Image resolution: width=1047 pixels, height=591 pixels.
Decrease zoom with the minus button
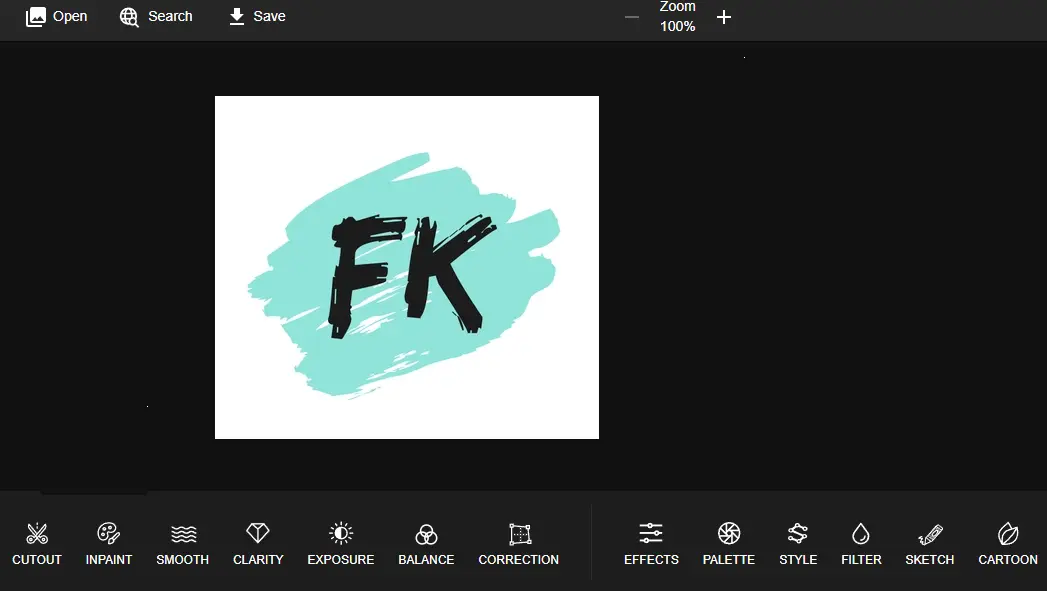(x=632, y=17)
